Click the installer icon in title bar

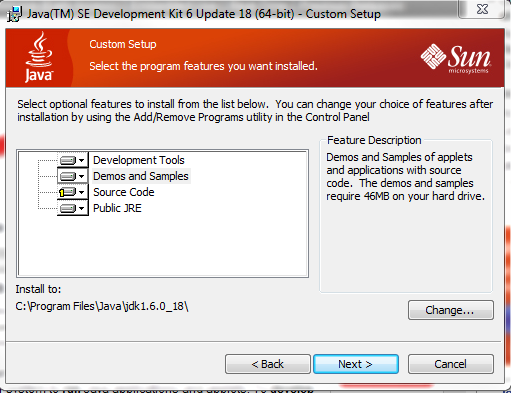(15, 14)
